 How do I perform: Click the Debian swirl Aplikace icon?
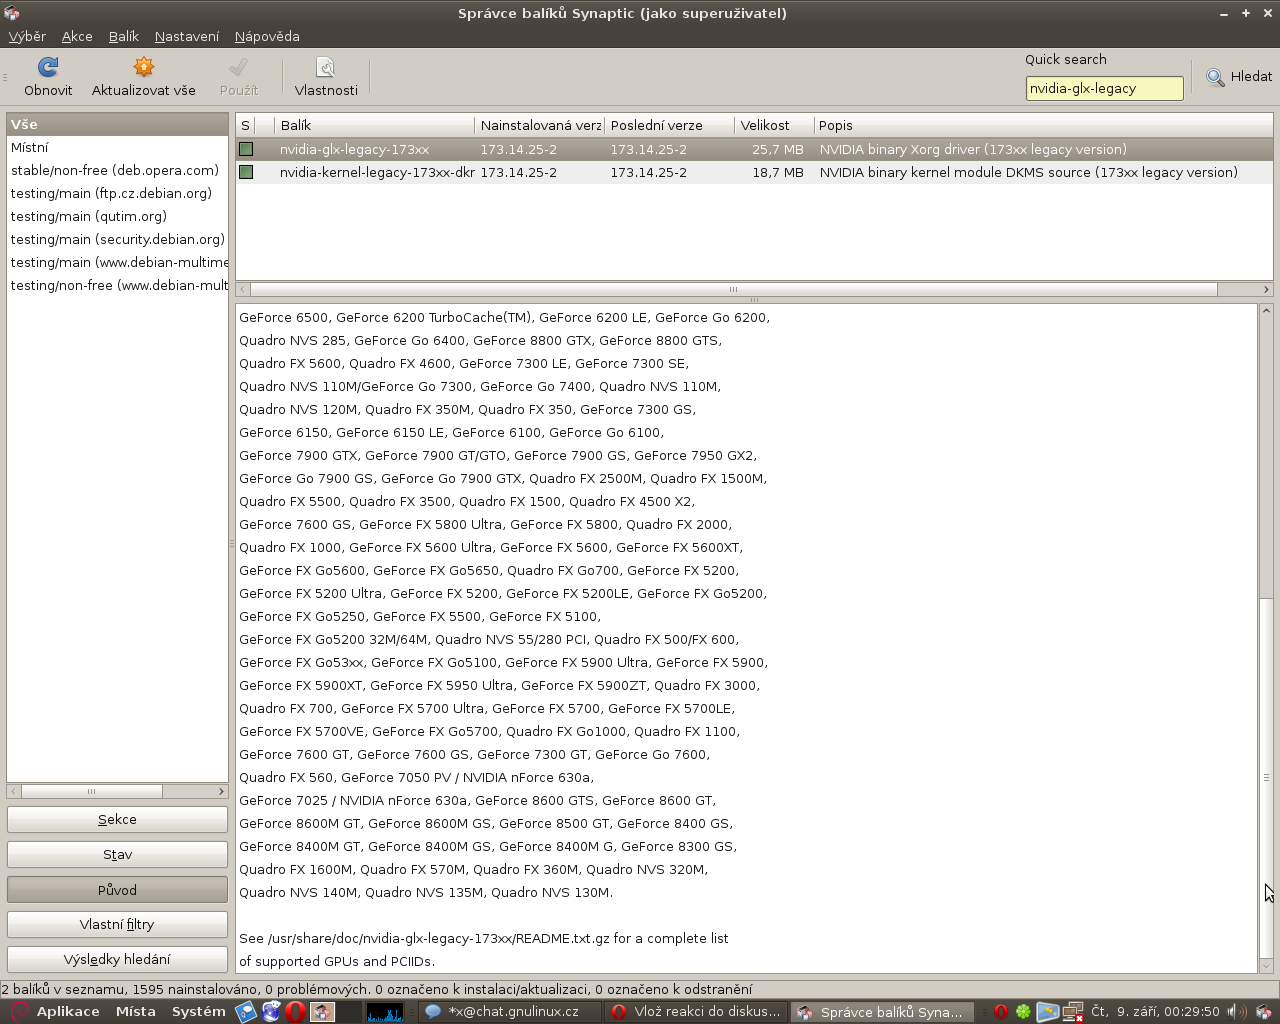coord(19,1012)
